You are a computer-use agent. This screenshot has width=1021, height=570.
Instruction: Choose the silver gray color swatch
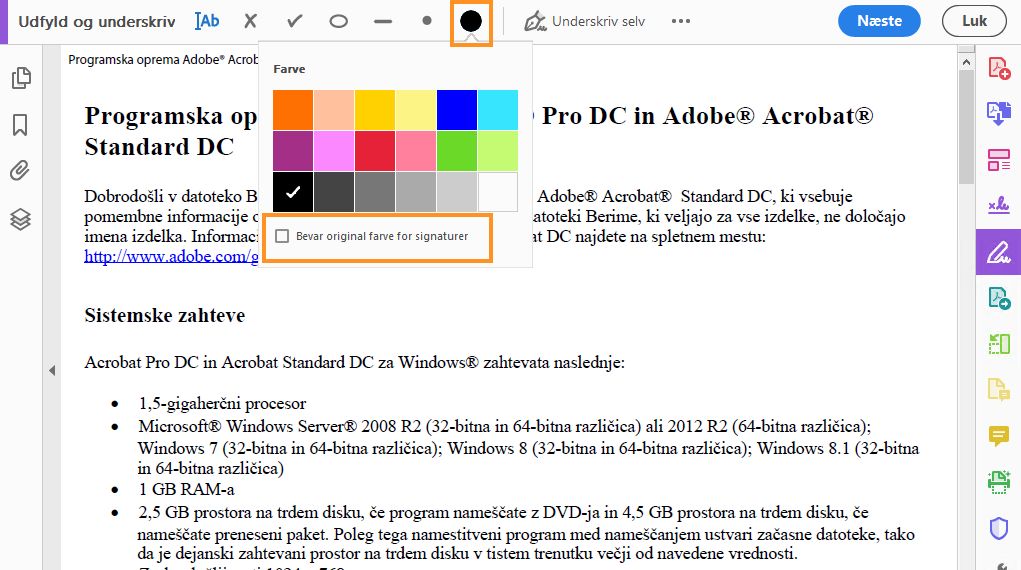click(x=416, y=192)
